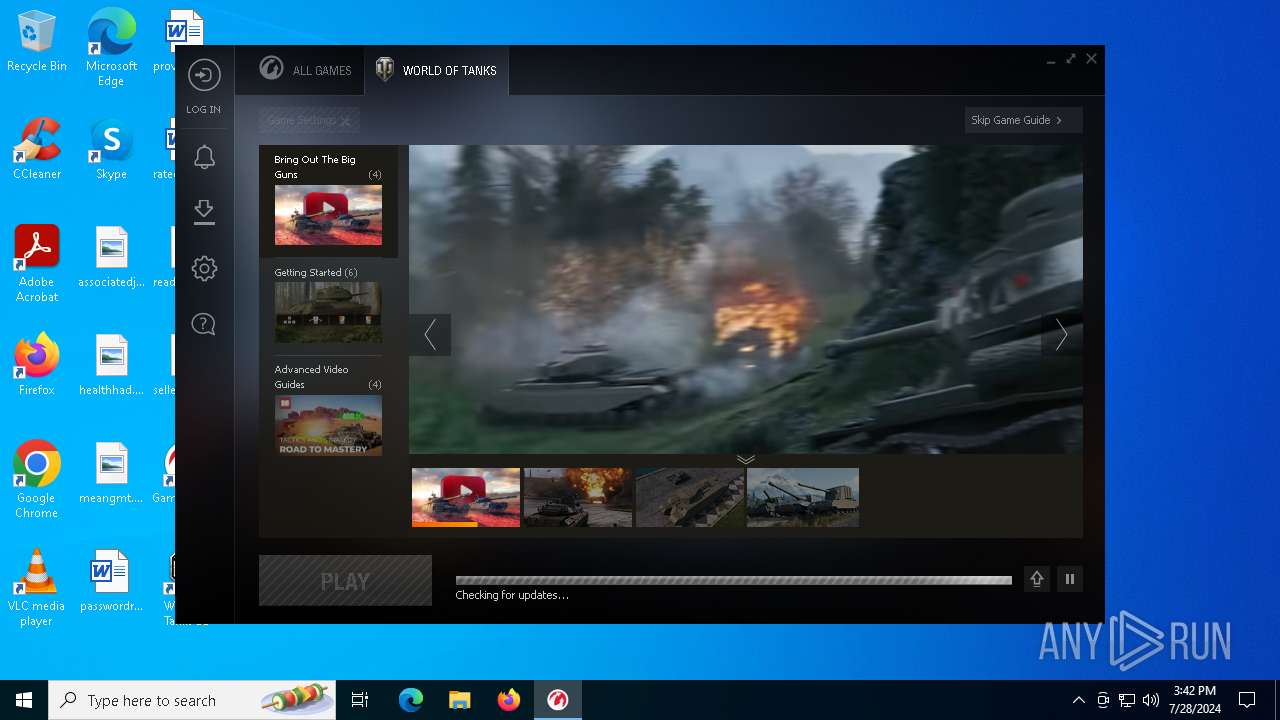Select second video thumbnail with explosion

click(x=578, y=497)
